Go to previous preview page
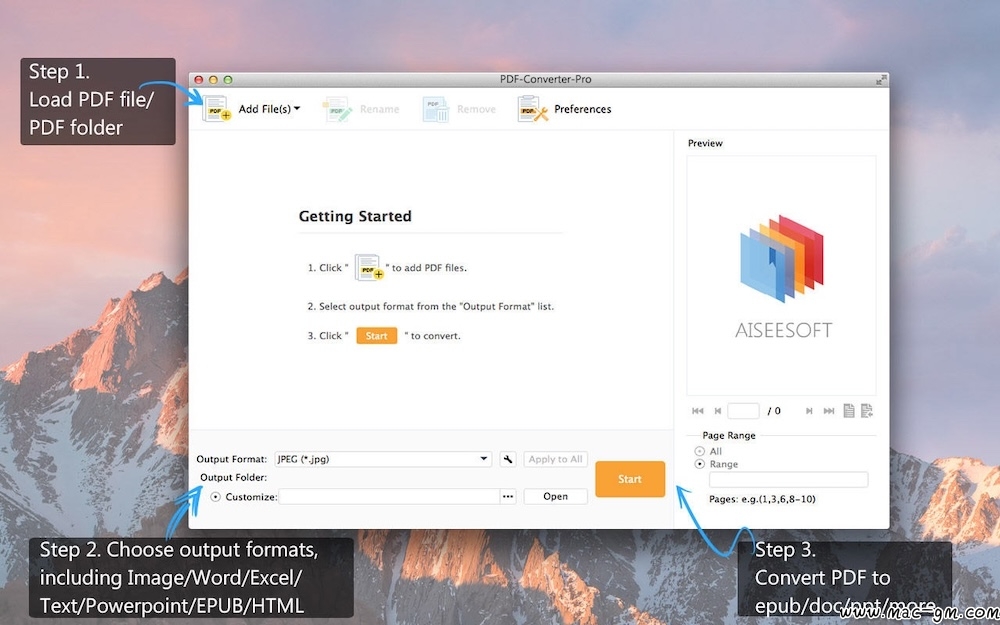 pyautogui.click(x=717, y=411)
